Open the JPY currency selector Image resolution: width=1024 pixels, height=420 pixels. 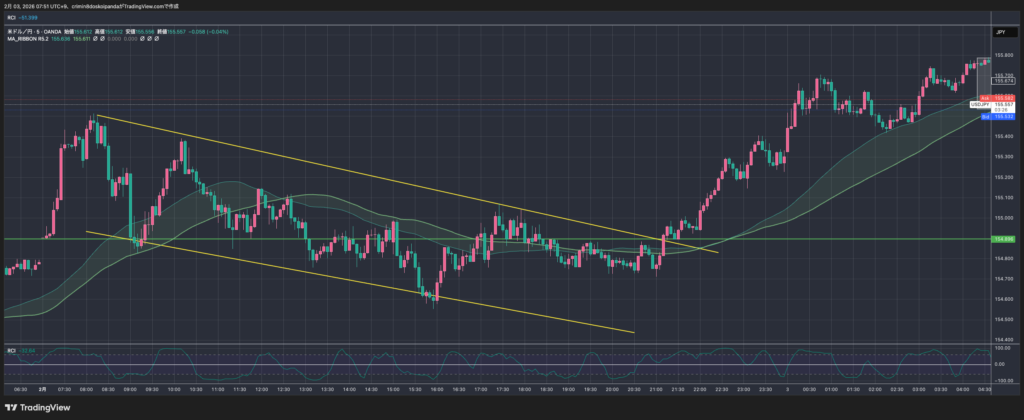(998, 32)
